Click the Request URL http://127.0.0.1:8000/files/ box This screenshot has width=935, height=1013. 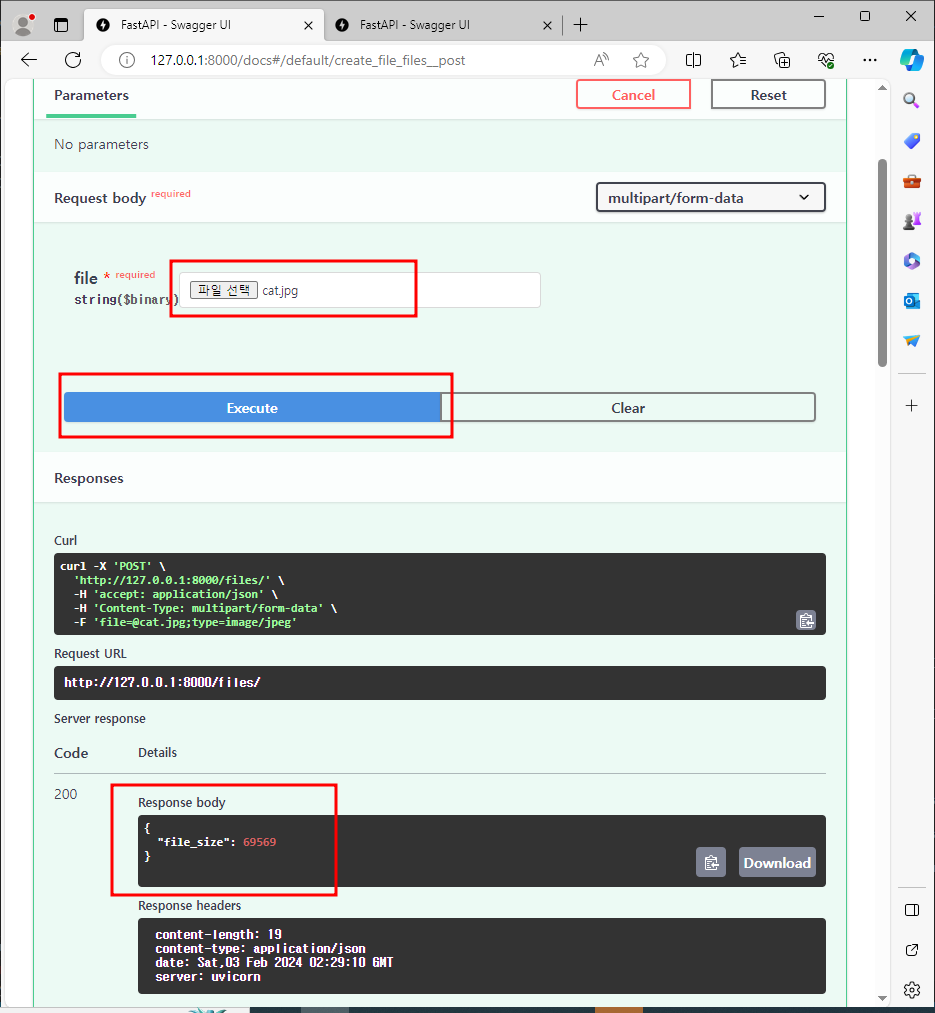[439, 683]
